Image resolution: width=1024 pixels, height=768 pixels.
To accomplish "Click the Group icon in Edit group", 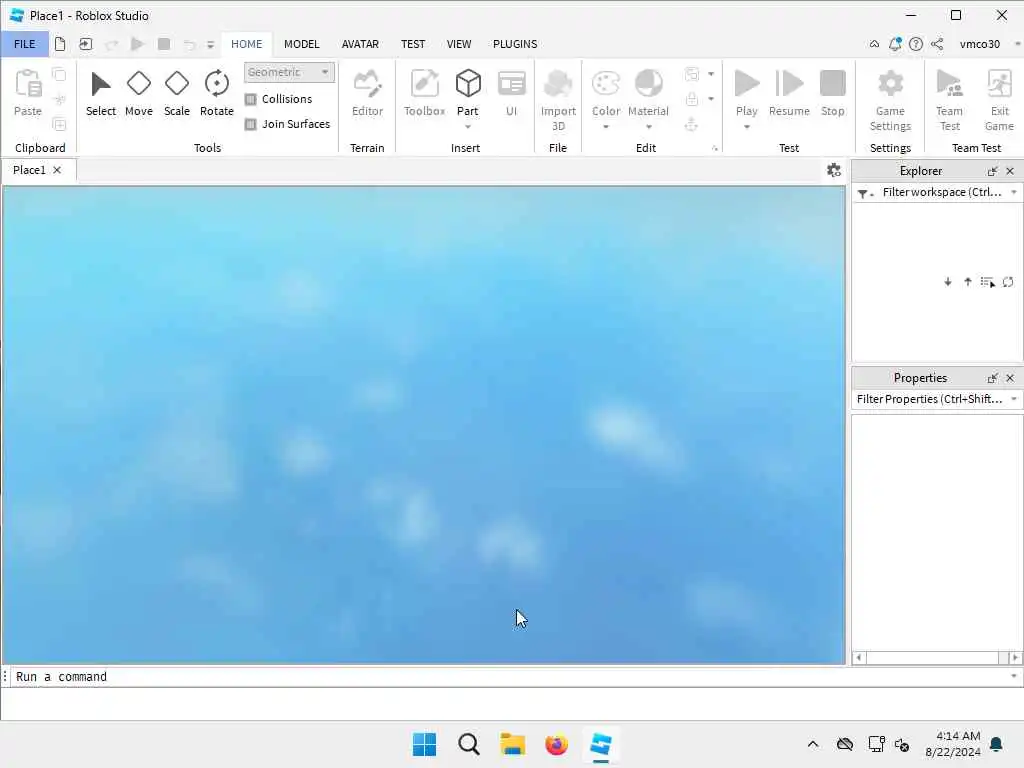I will pyautogui.click(x=692, y=74).
